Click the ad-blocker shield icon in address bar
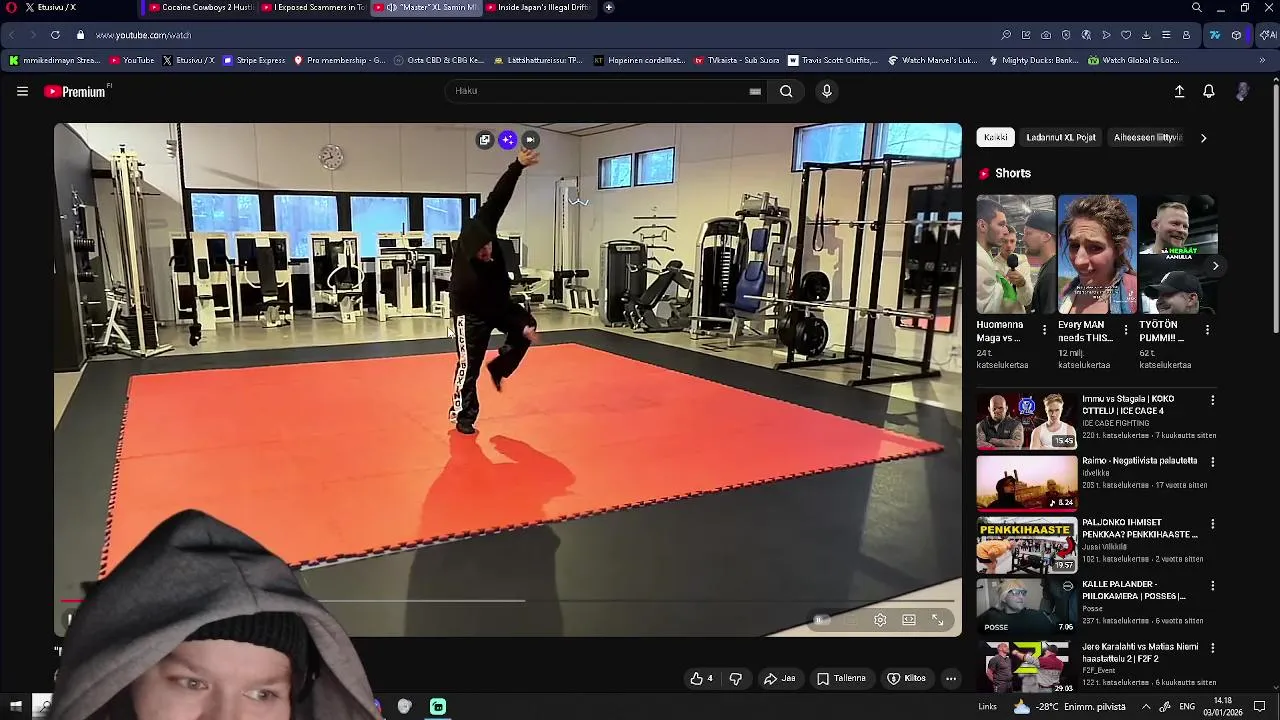Screen dimensions: 1280x720 1066,35
